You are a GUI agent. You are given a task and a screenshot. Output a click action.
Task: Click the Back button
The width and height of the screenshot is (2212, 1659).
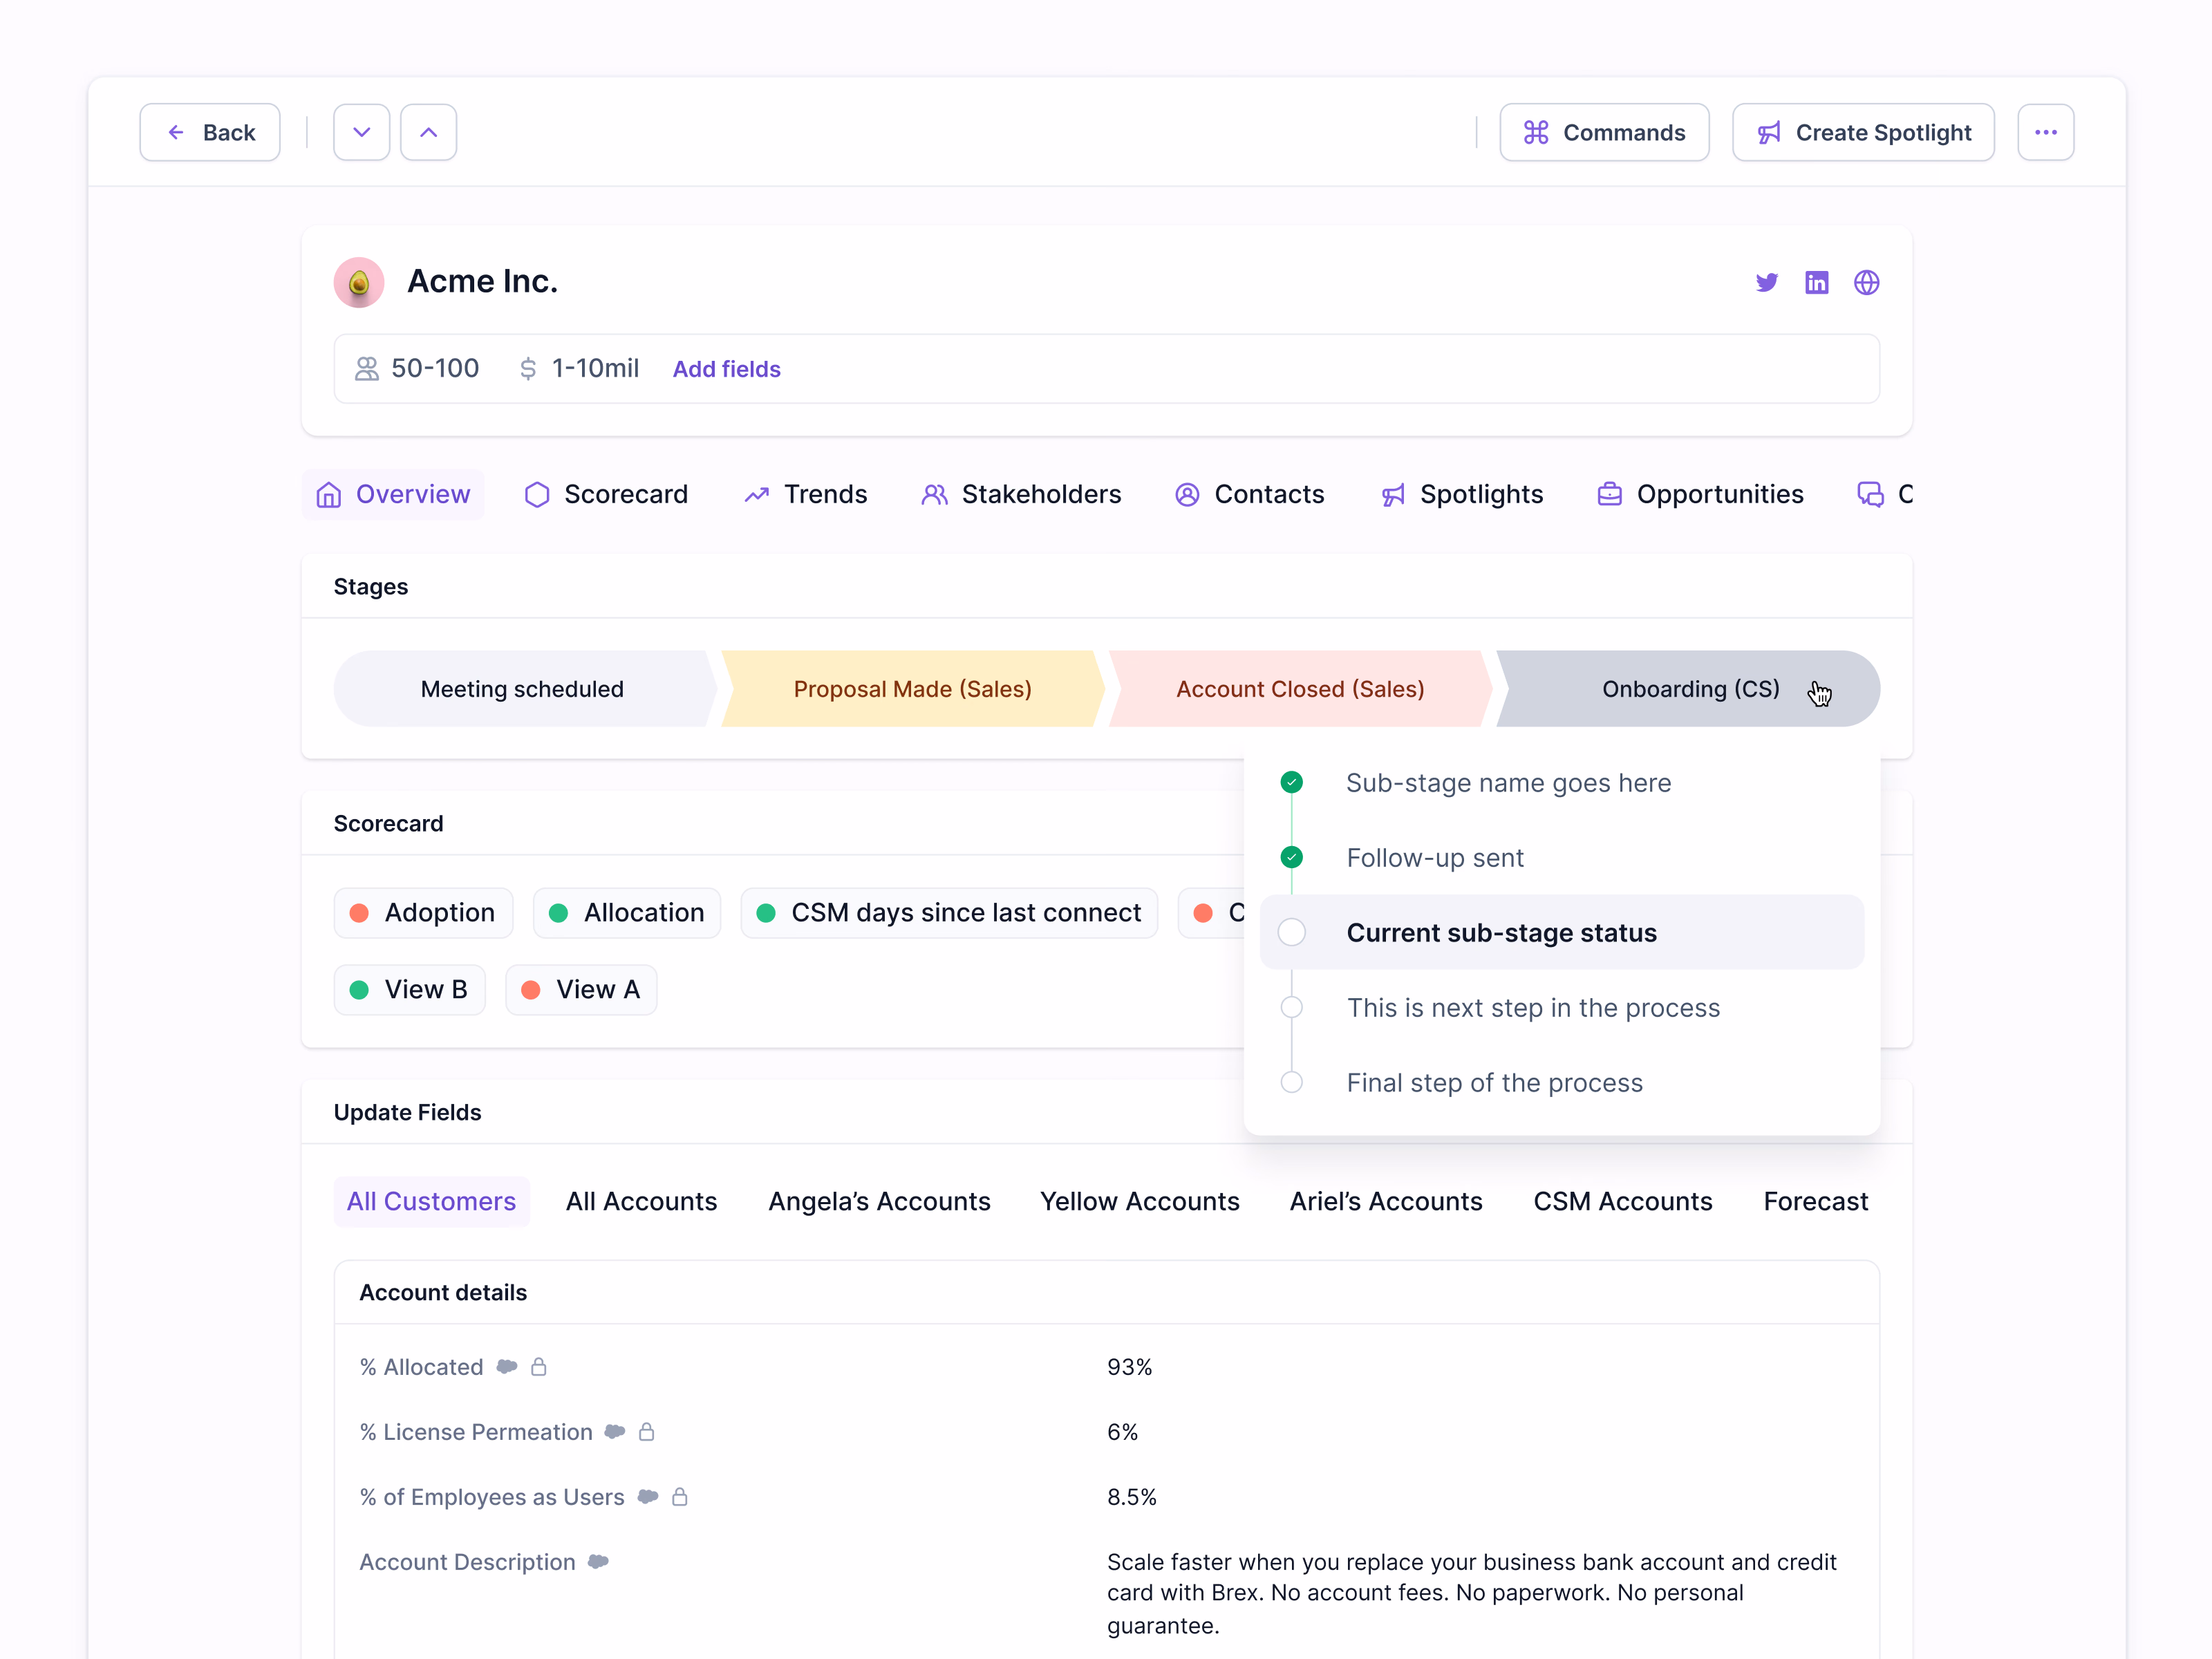[210, 132]
